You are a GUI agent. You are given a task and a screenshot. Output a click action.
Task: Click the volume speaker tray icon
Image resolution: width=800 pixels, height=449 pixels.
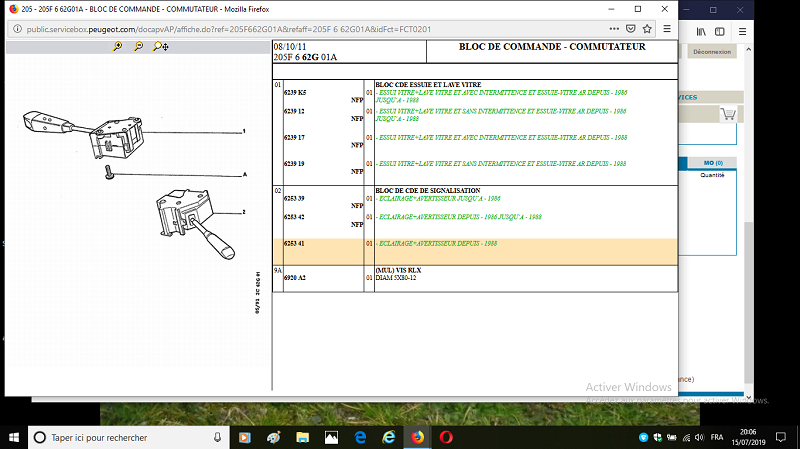pos(699,437)
